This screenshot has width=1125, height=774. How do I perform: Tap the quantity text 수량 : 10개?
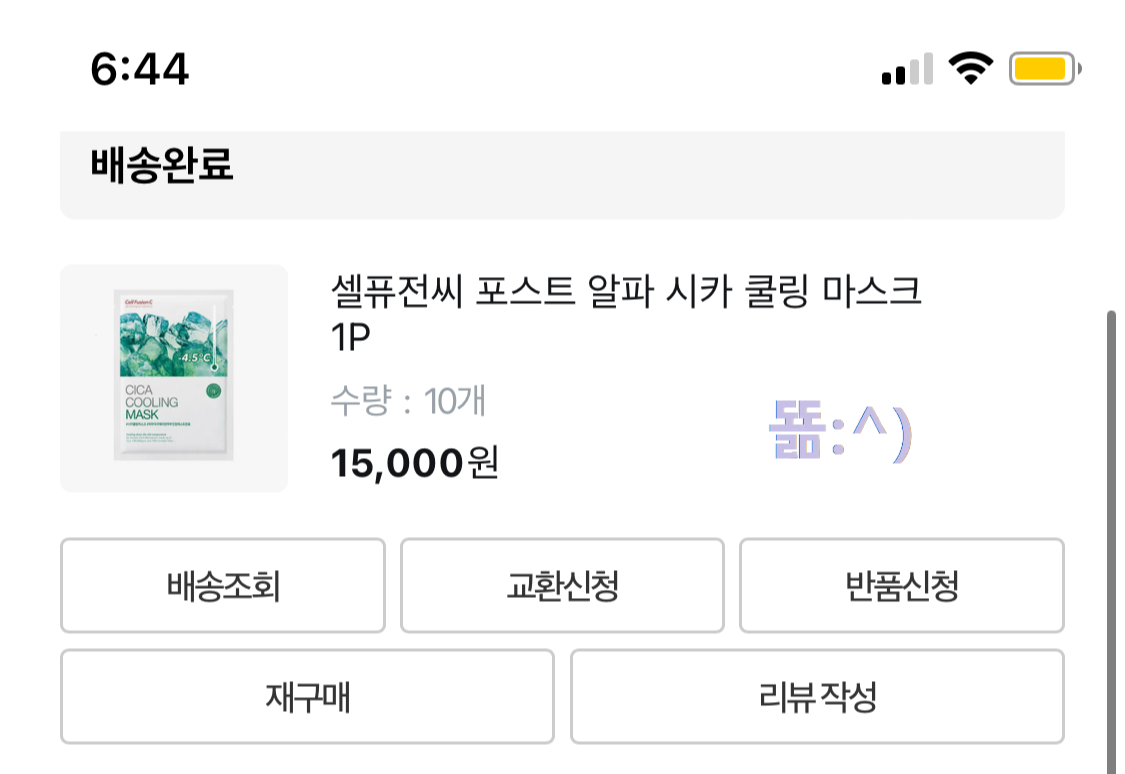pos(407,401)
